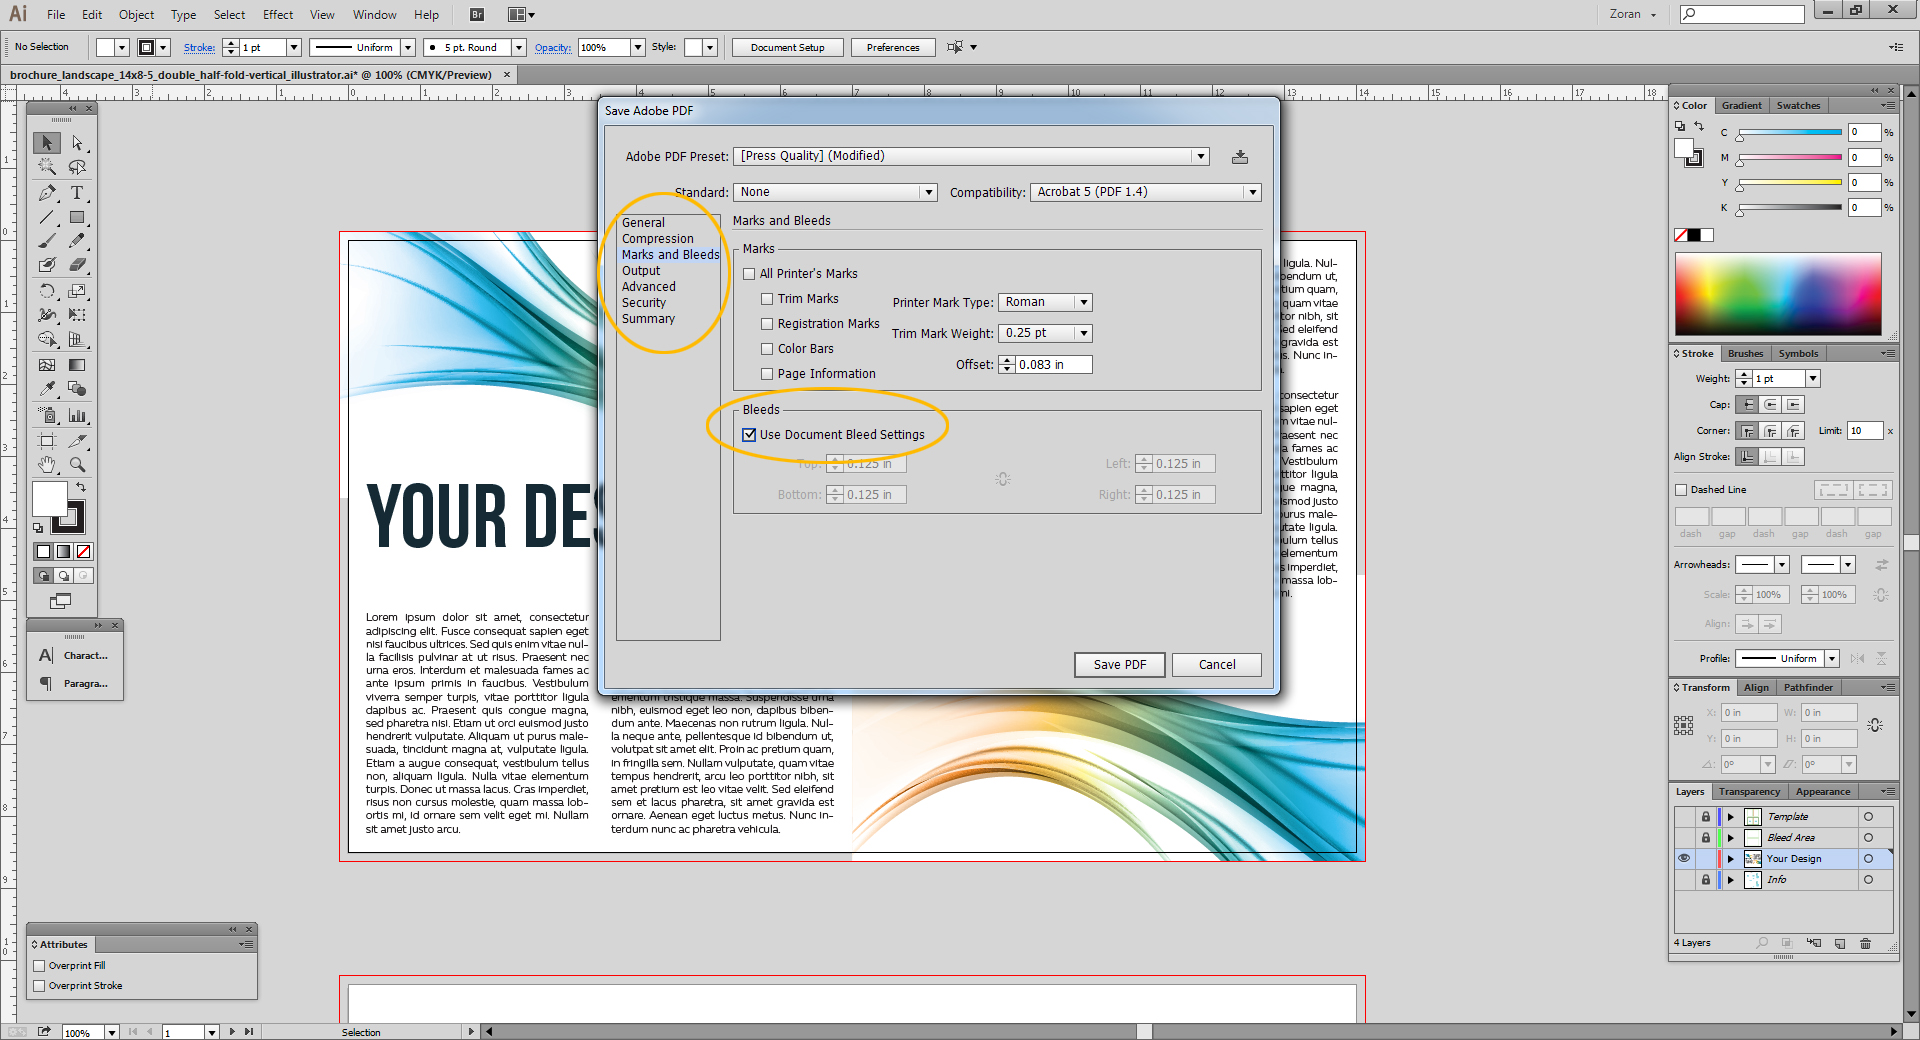
Task: Select the Paintbrush tool
Action: click(x=47, y=241)
